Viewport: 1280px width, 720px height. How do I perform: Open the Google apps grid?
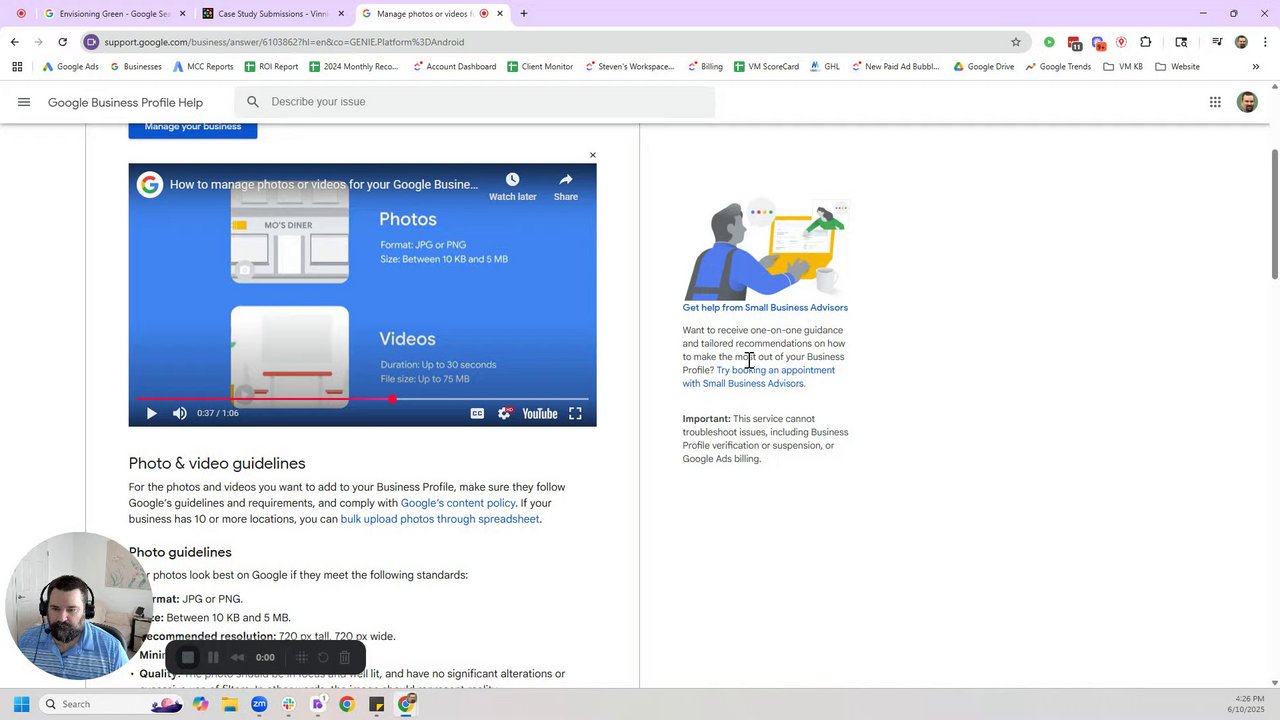pyautogui.click(x=1215, y=102)
